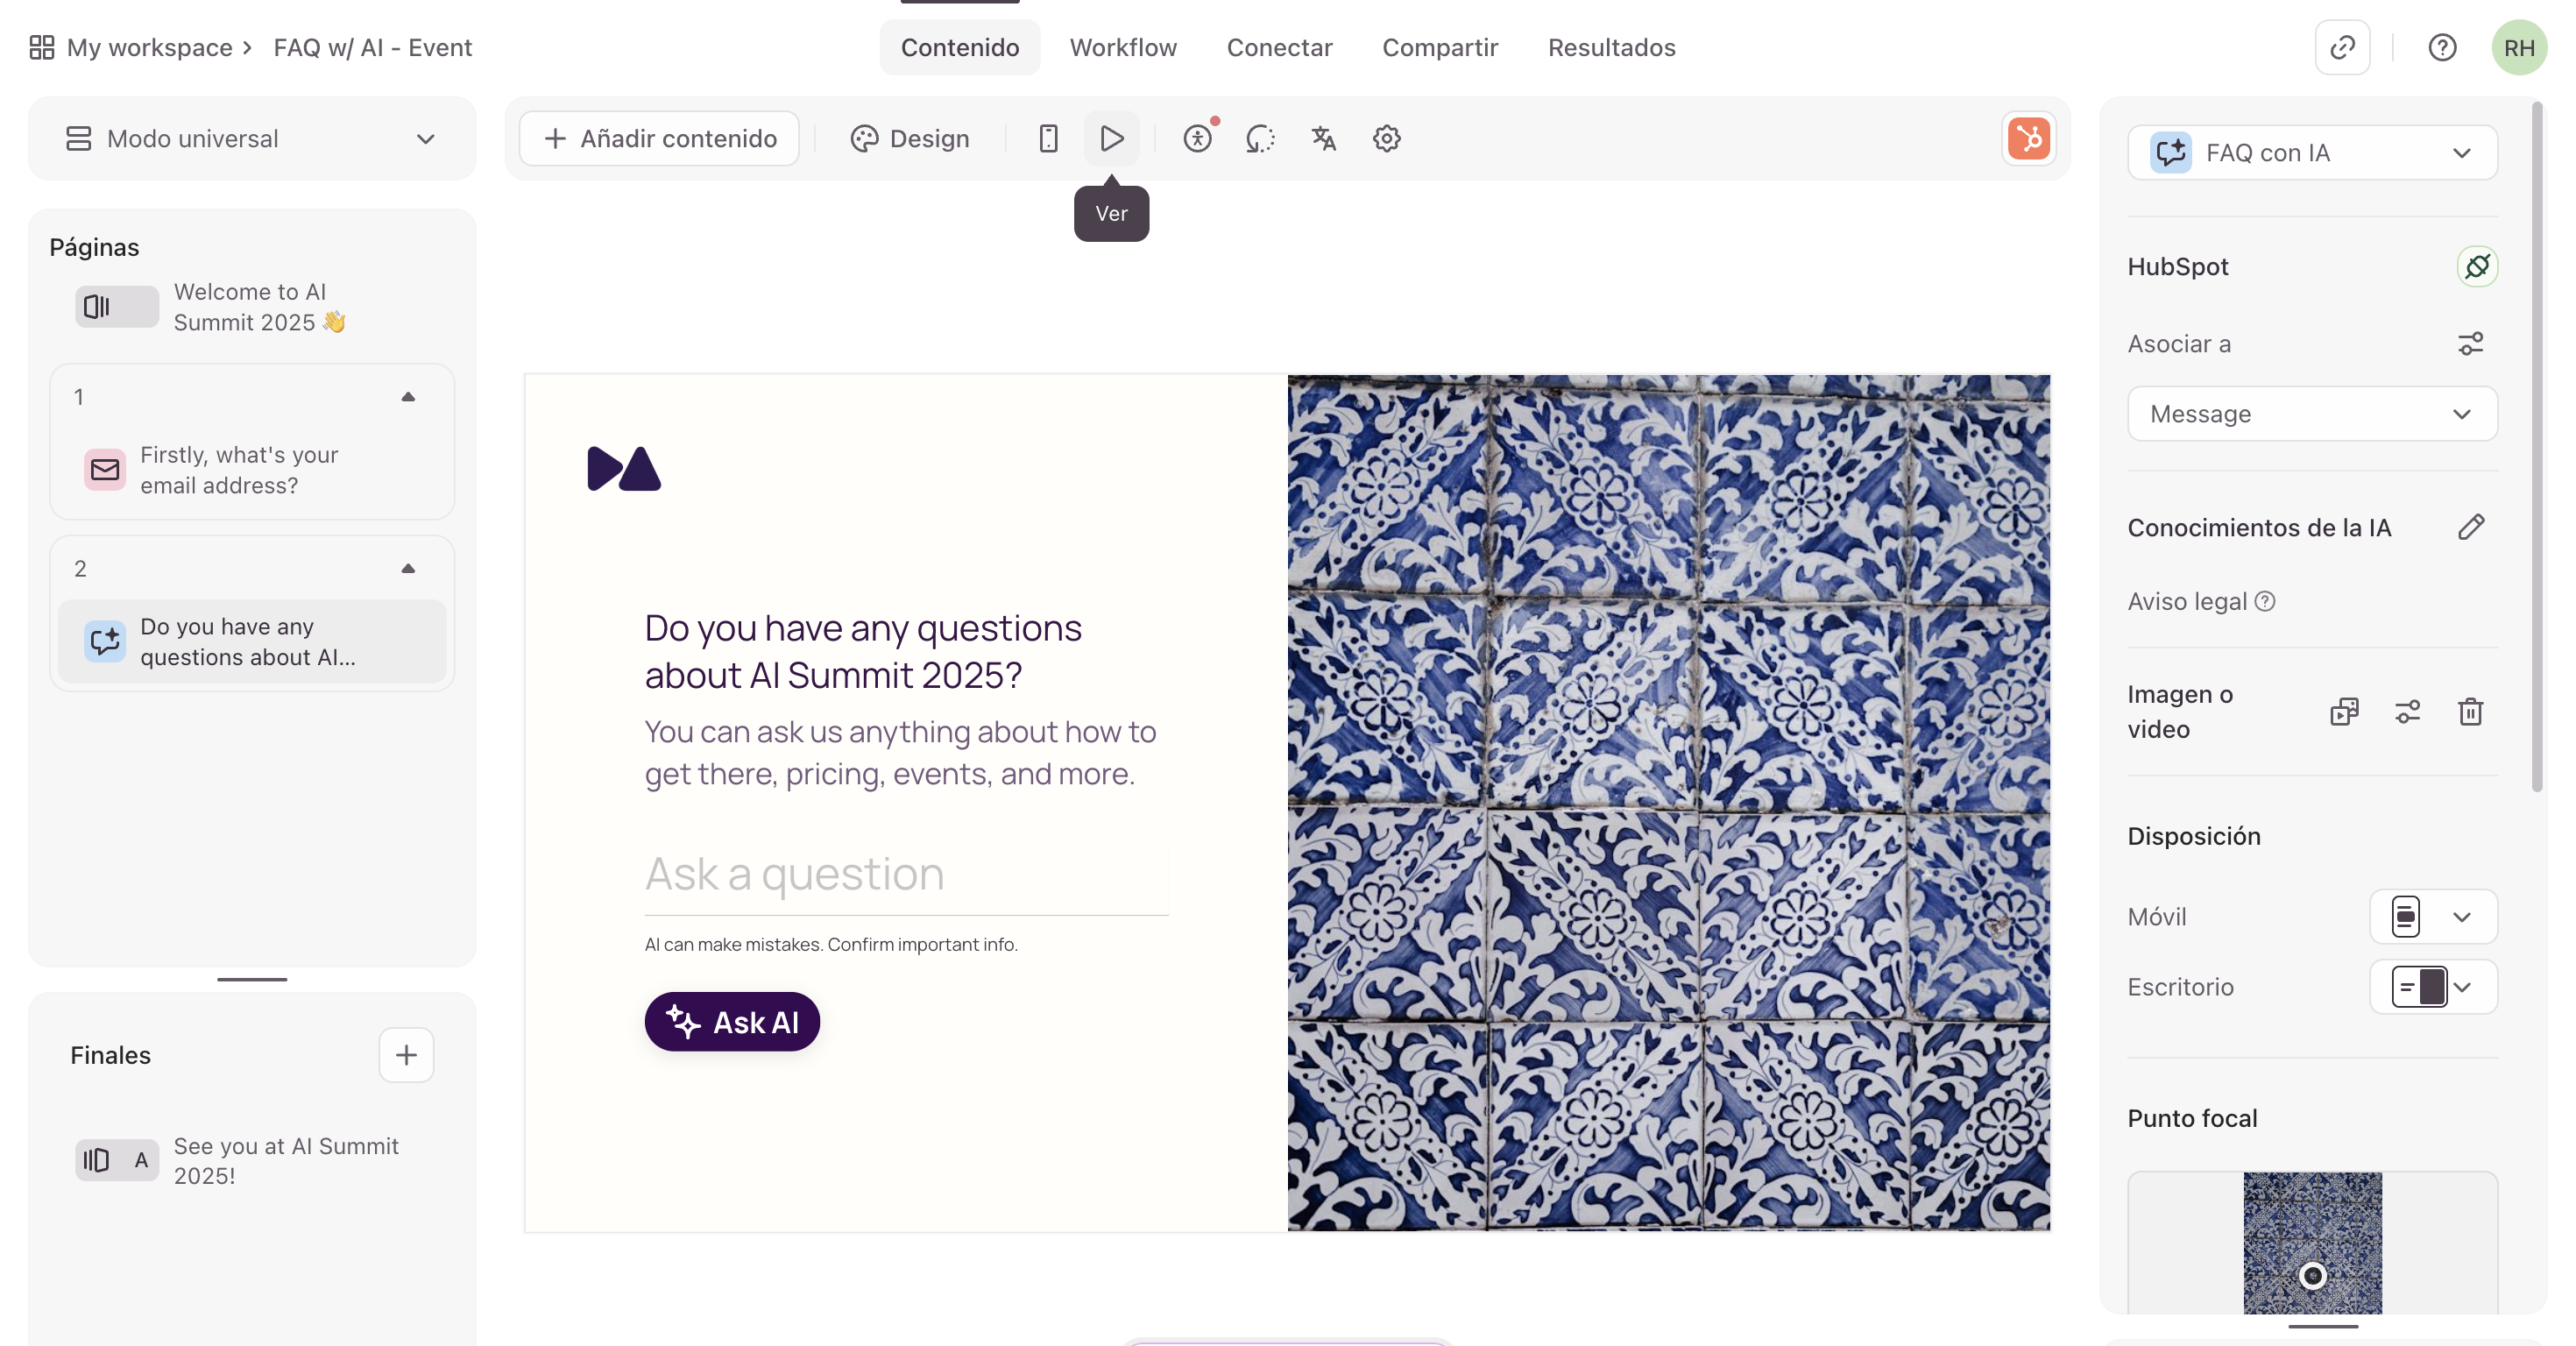Click the FAQ w/ AI - Event title

pyautogui.click(x=372, y=47)
